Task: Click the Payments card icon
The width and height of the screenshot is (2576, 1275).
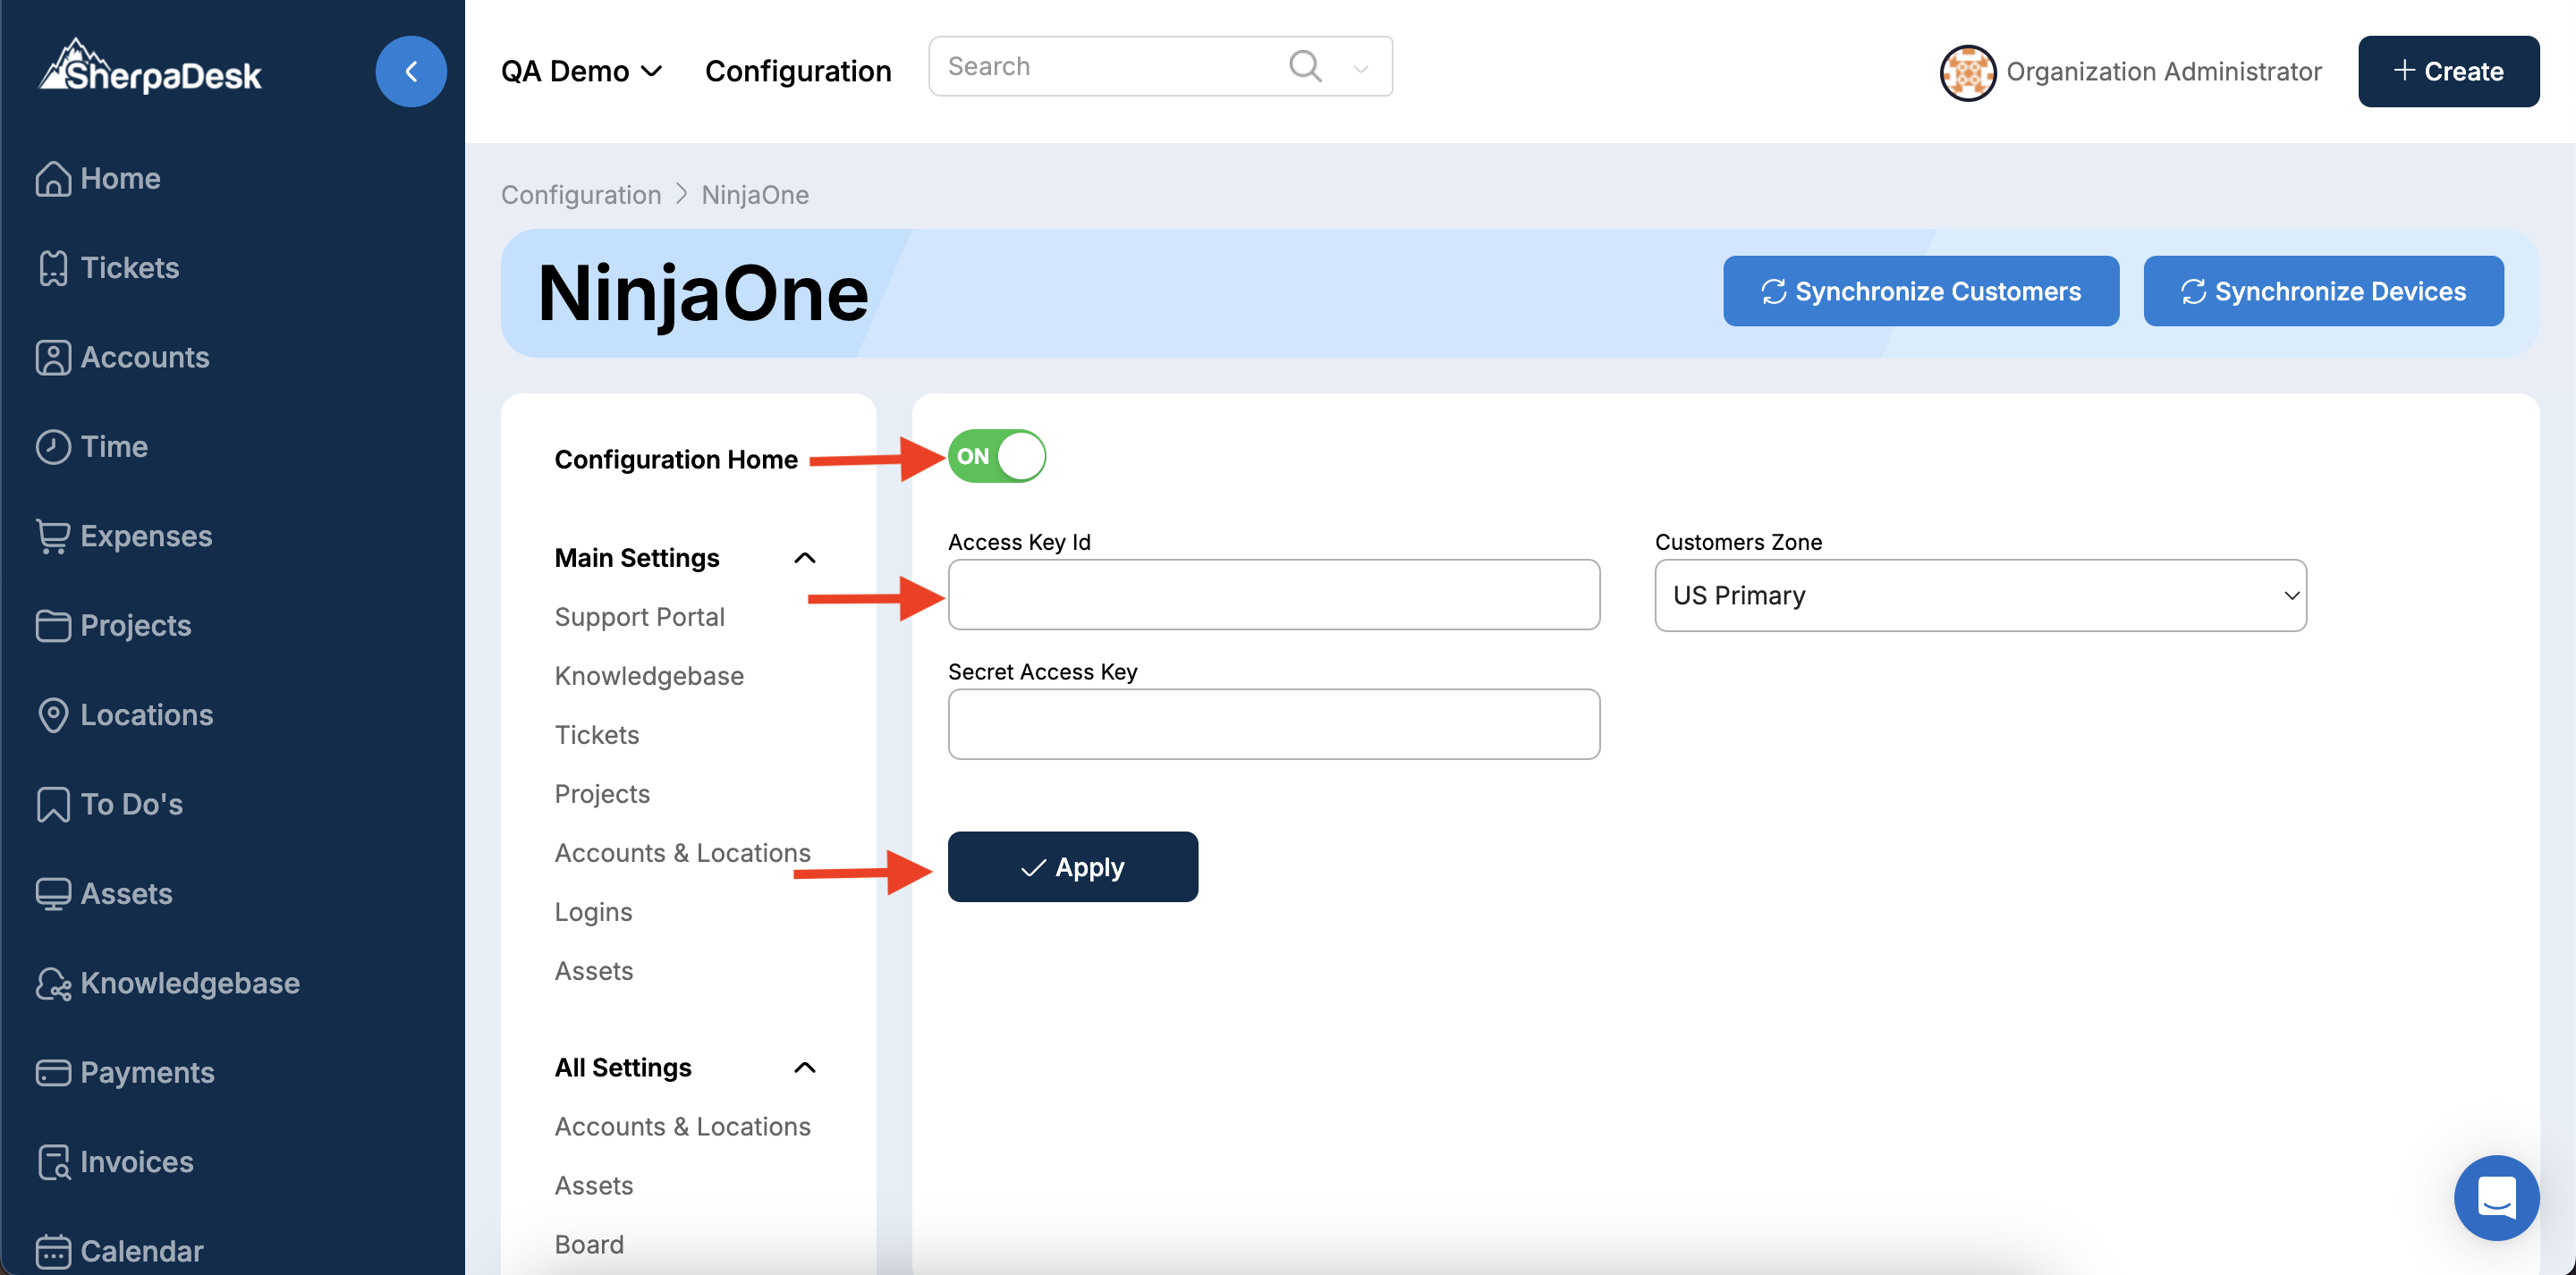Action: click(x=53, y=1073)
